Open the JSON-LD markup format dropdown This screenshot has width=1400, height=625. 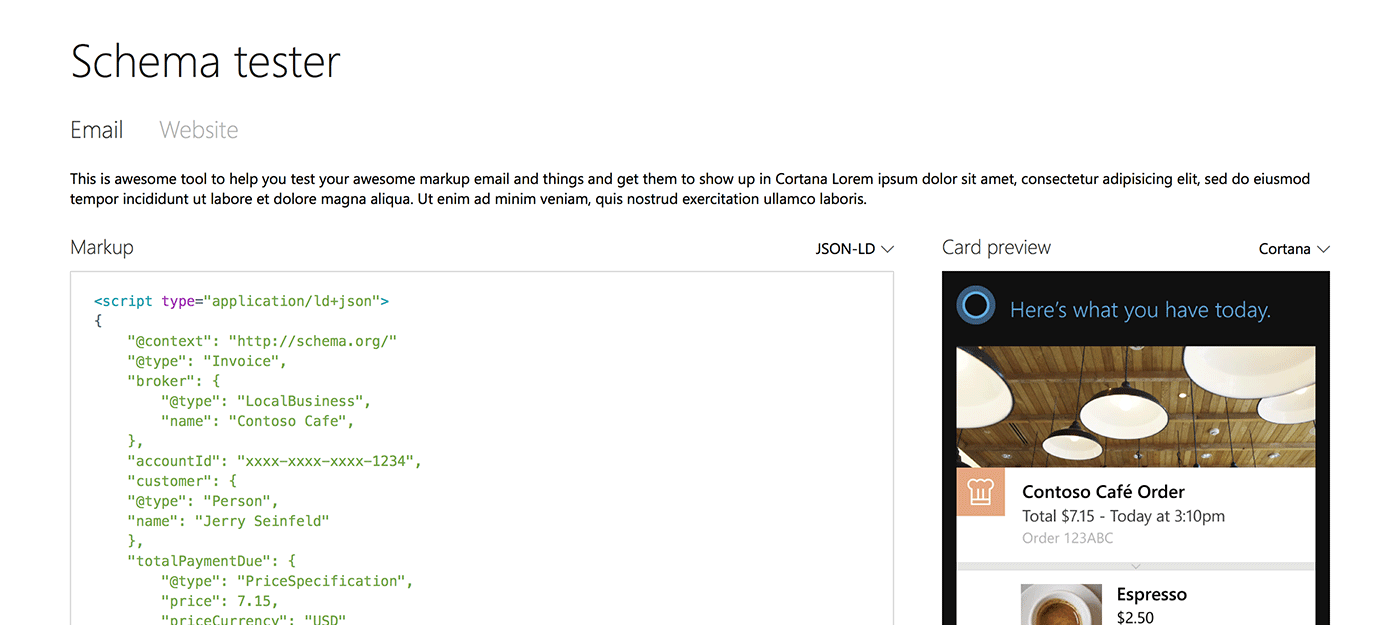point(854,249)
